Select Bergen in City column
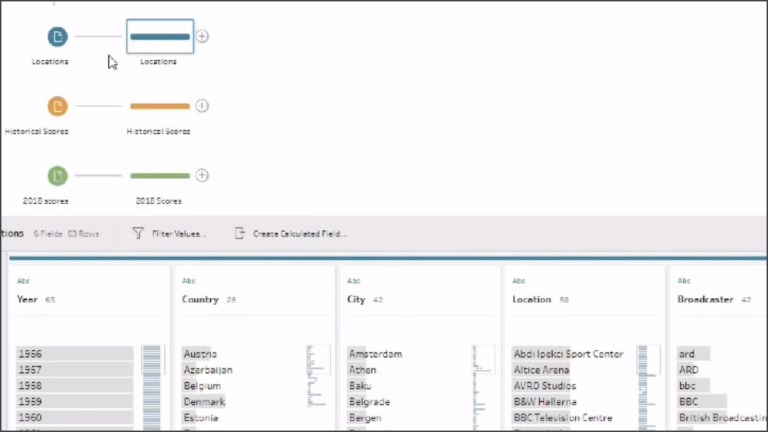 [x=365, y=417]
